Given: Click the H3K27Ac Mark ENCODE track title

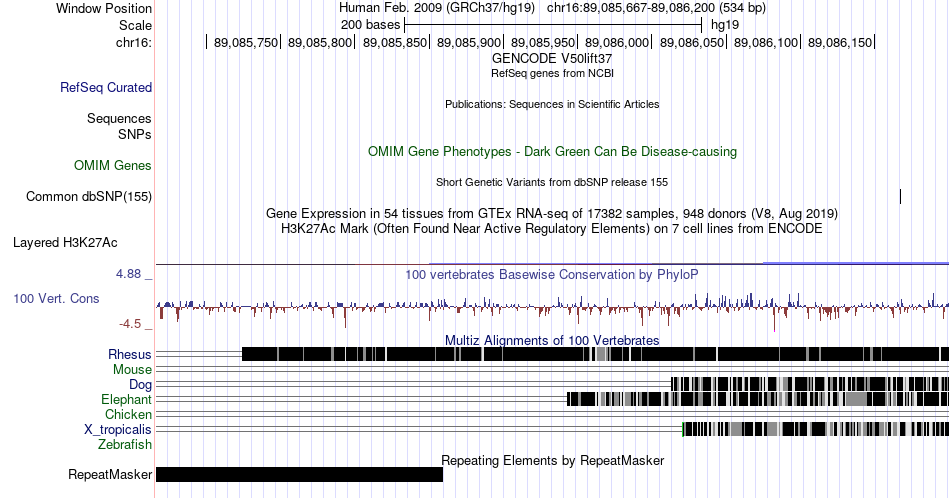Looking at the screenshot, I should click(x=552, y=228).
